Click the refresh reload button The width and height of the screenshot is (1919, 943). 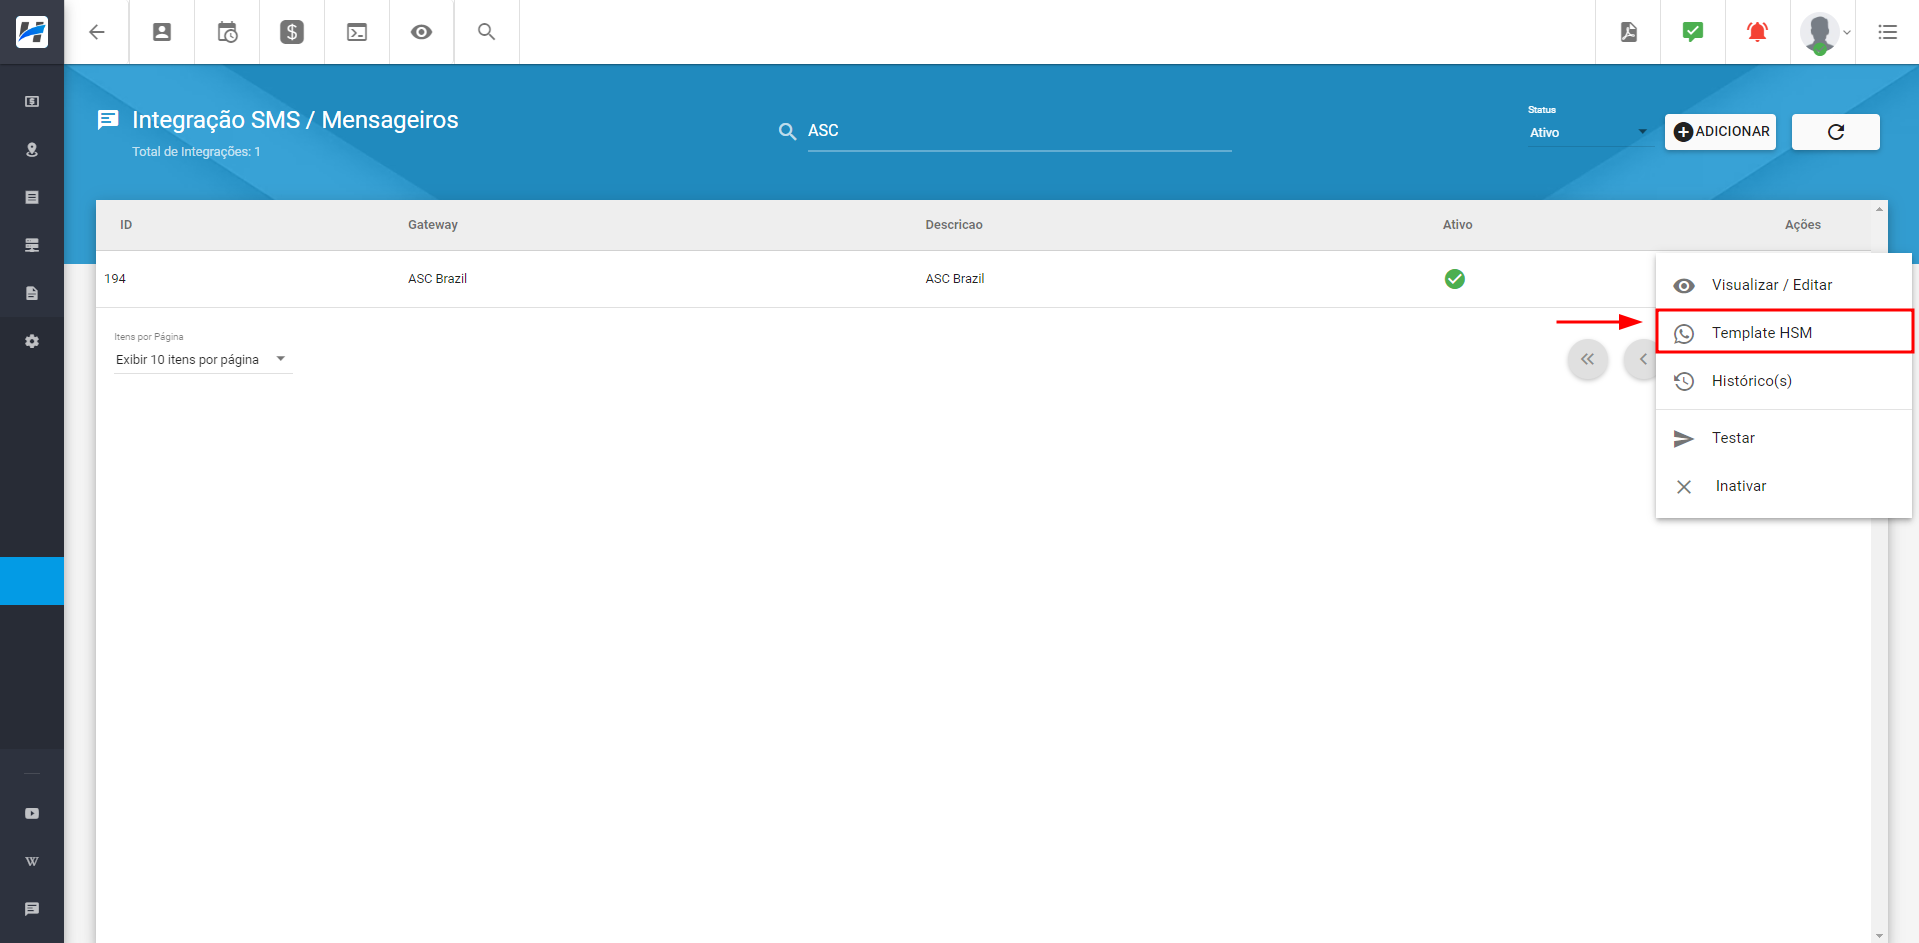point(1835,132)
